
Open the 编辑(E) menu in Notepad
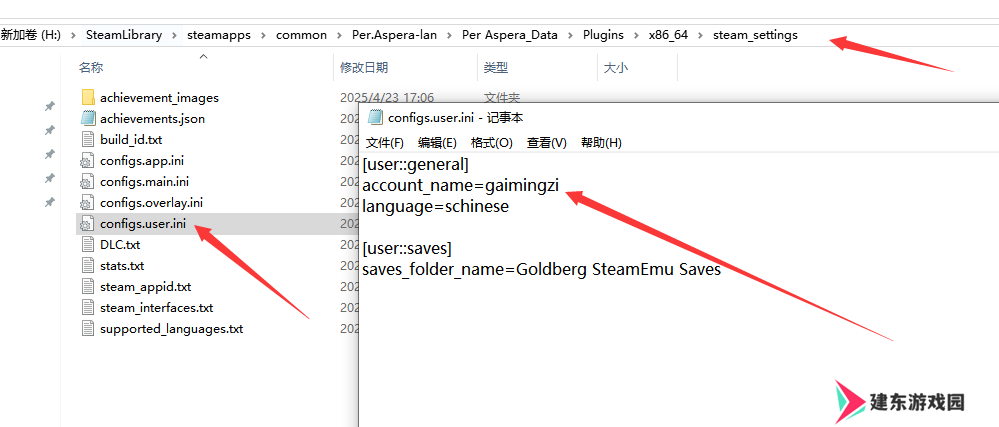(x=437, y=143)
